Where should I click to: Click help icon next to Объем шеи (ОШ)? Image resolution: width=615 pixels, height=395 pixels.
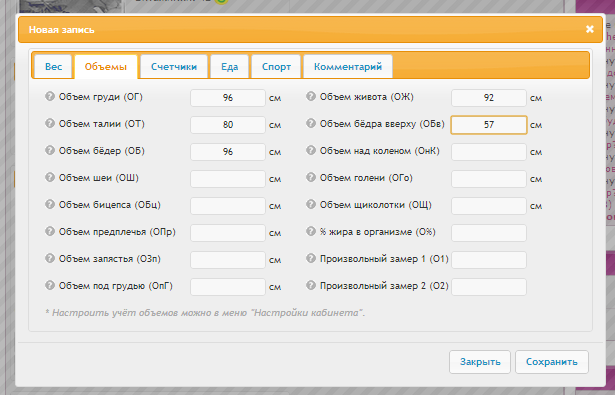point(50,177)
